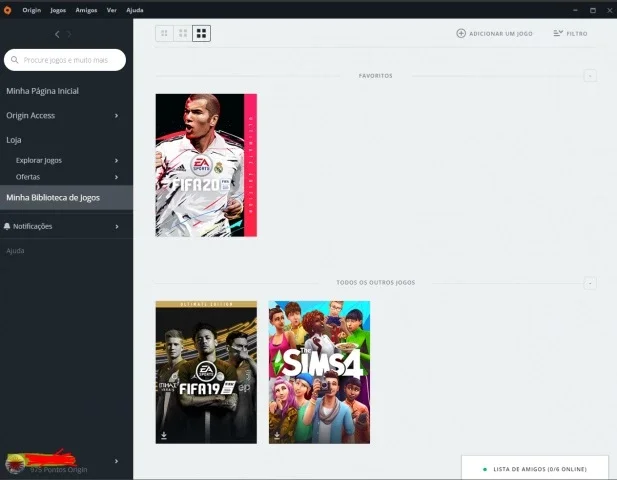The image size is (617, 480).
Task: Minimize the Origin window
Action: (575, 10)
